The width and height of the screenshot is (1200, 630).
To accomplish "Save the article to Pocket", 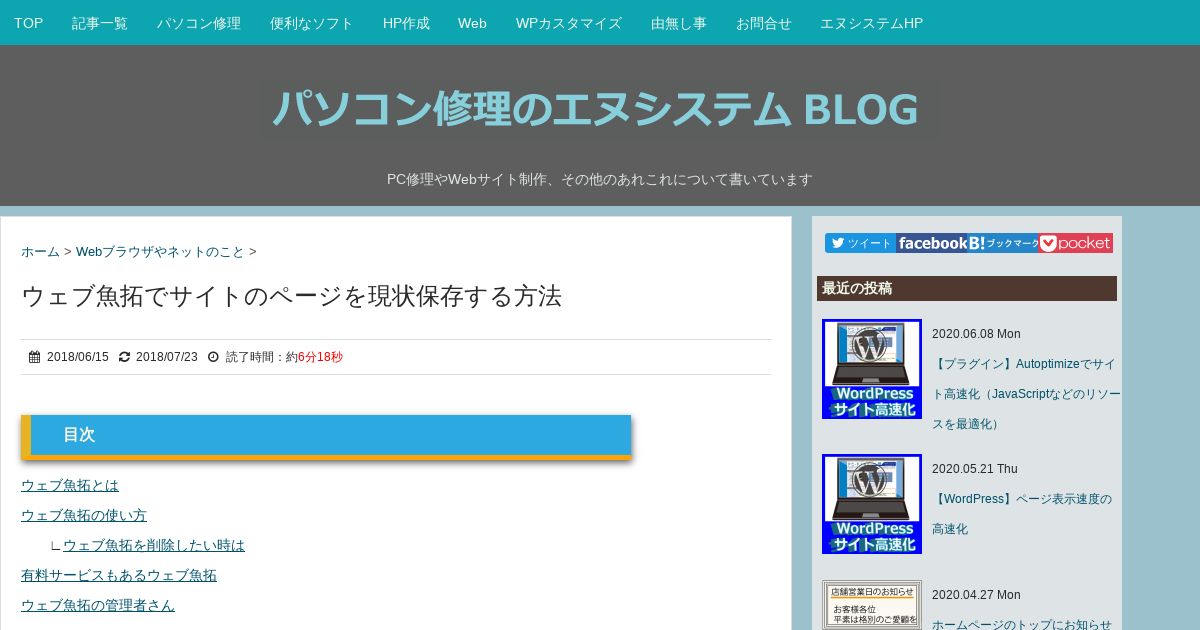I will tap(1076, 243).
